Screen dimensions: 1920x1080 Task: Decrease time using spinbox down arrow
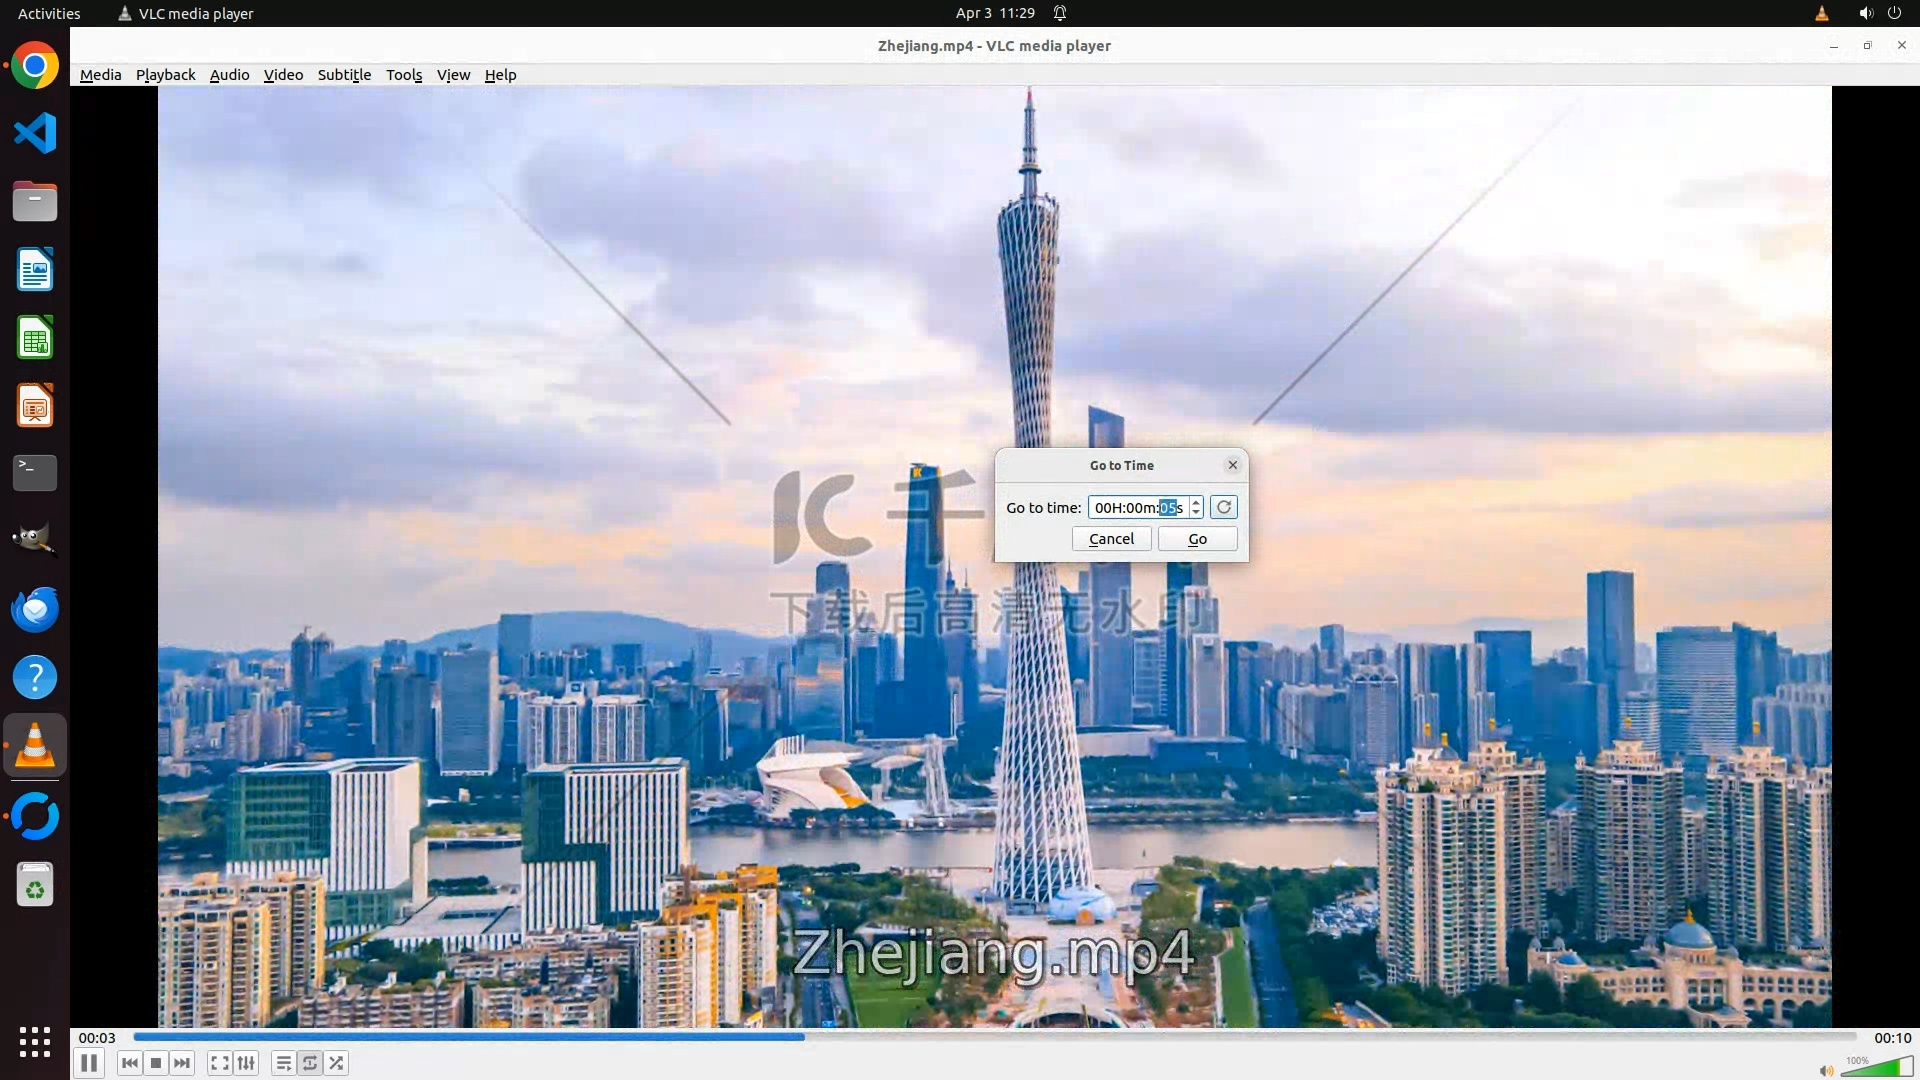point(1196,513)
